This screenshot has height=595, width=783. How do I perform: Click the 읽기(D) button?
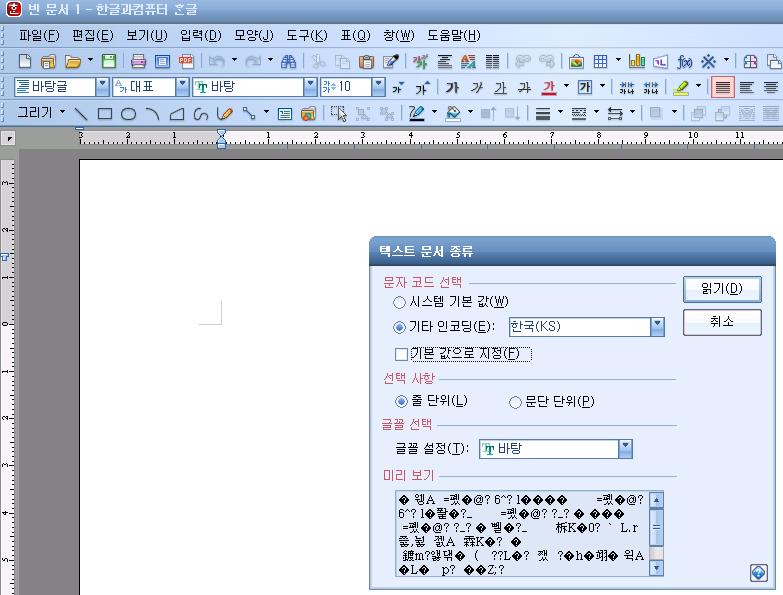click(x=722, y=289)
